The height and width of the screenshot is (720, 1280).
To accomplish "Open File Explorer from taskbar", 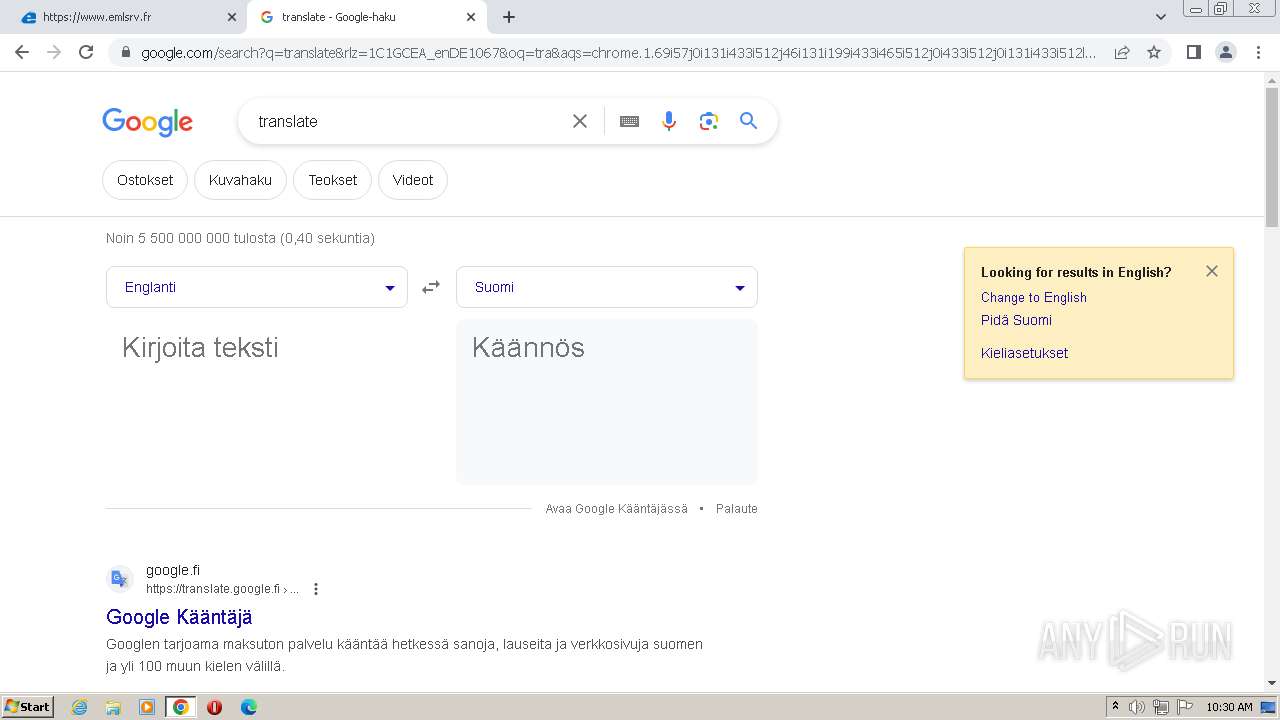I will 113,707.
